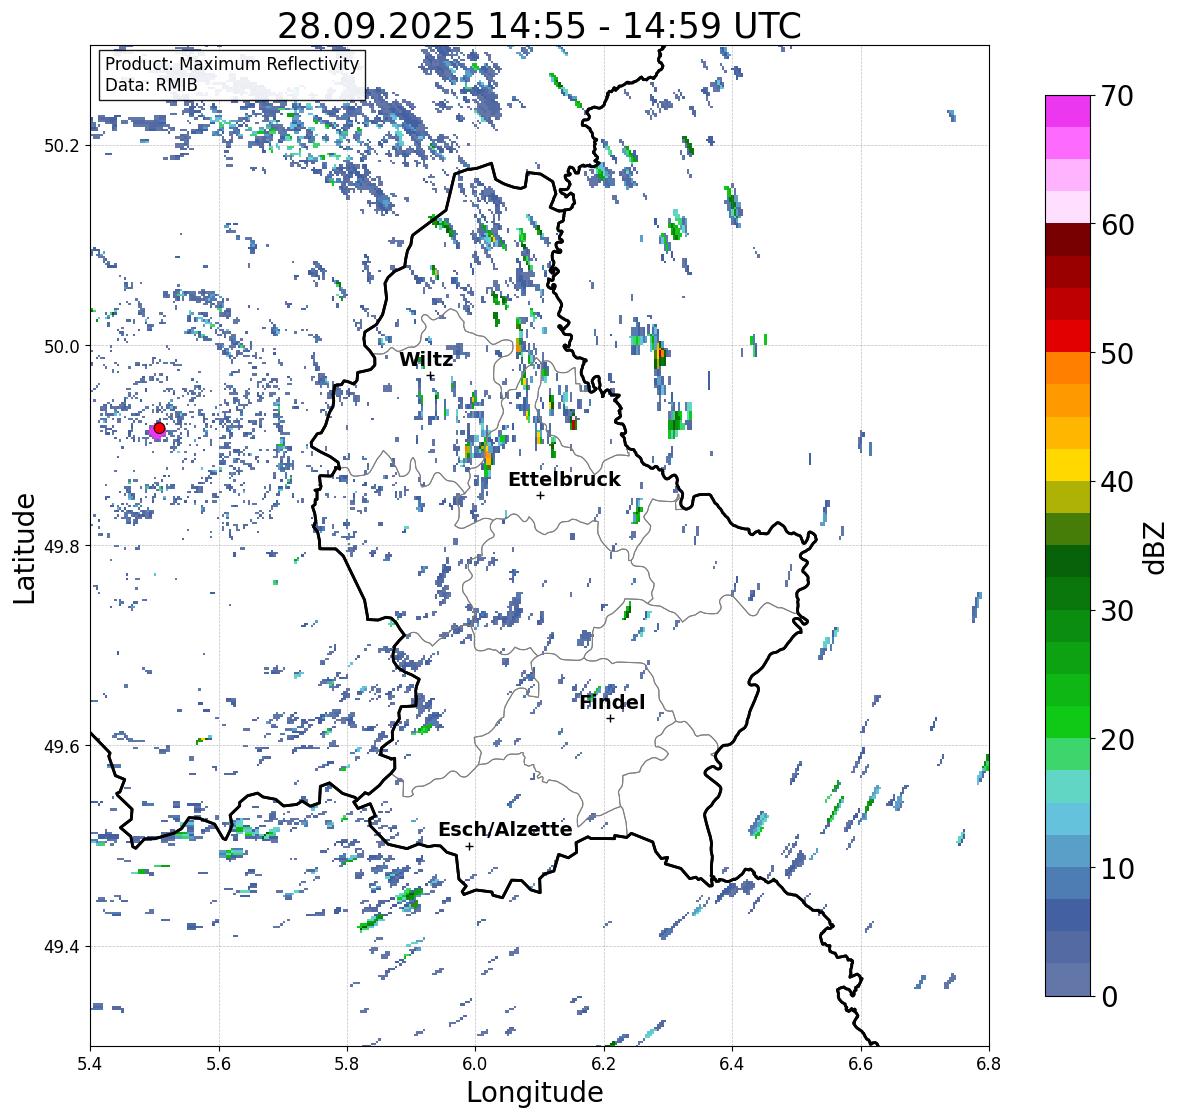
Task: Click longitude tick label 6.0
Action: coord(475,1064)
